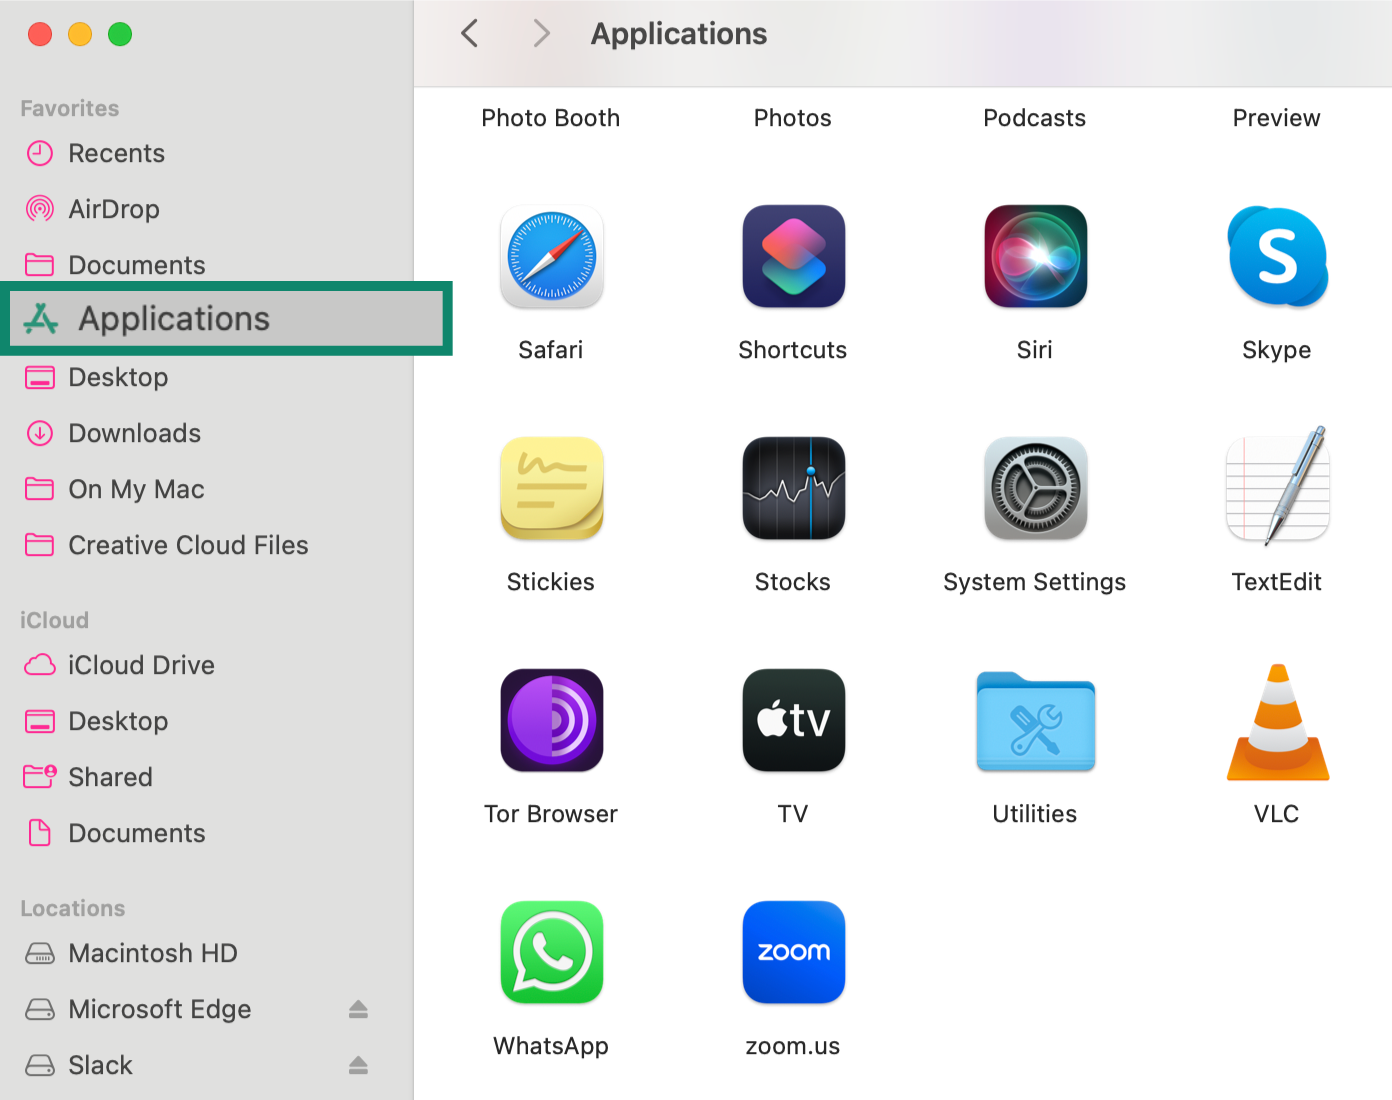Open the AirDrop sidebar entry
This screenshot has height=1100, width=1392.
tap(114, 209)
